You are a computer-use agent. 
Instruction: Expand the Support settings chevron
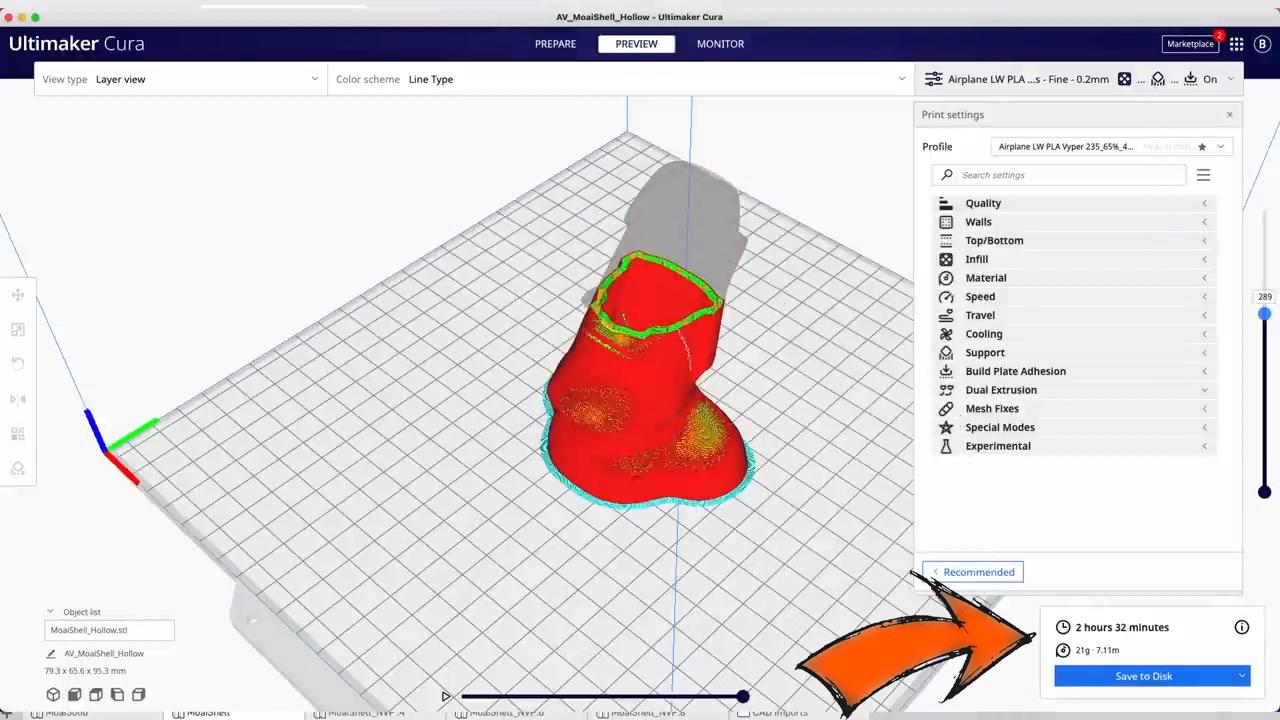(x=1204, y=352)
